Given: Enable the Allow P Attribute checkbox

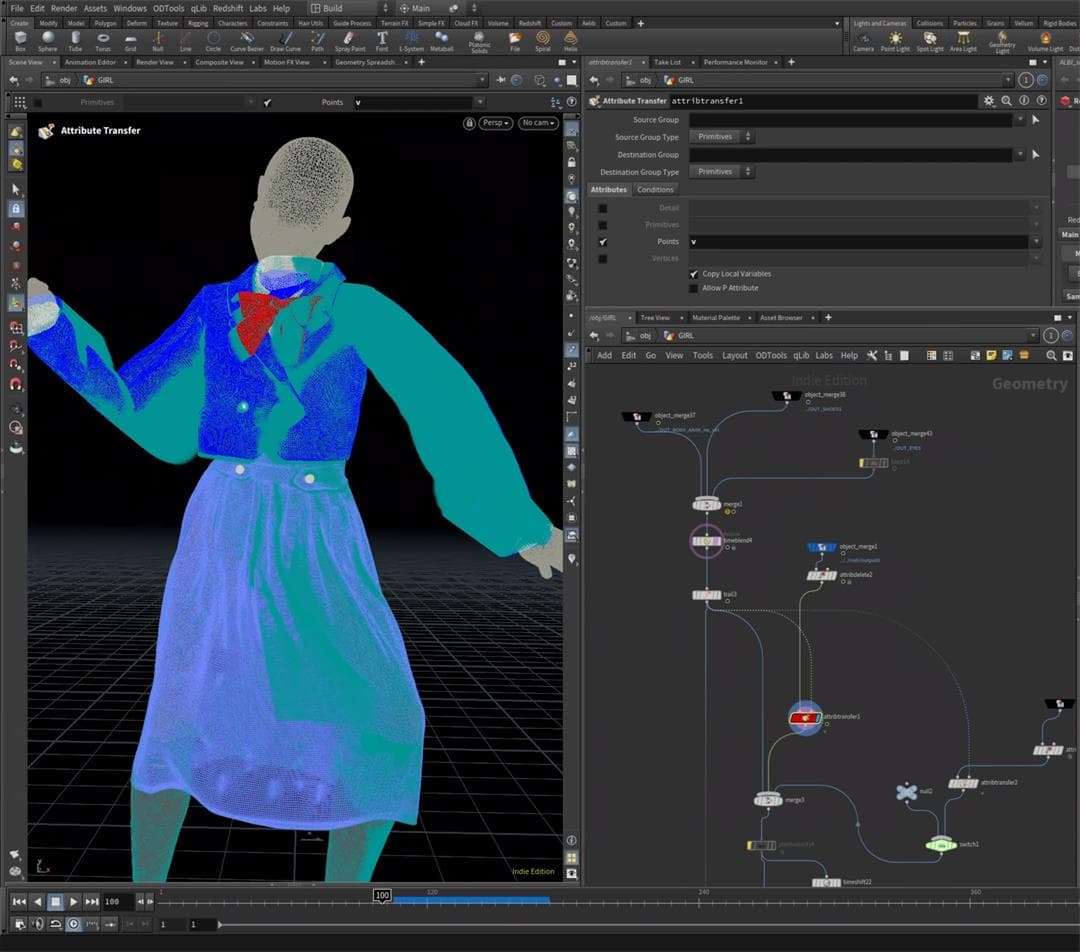Looking at the screenshot, I should pyautogui.click(x=694, y=288).
